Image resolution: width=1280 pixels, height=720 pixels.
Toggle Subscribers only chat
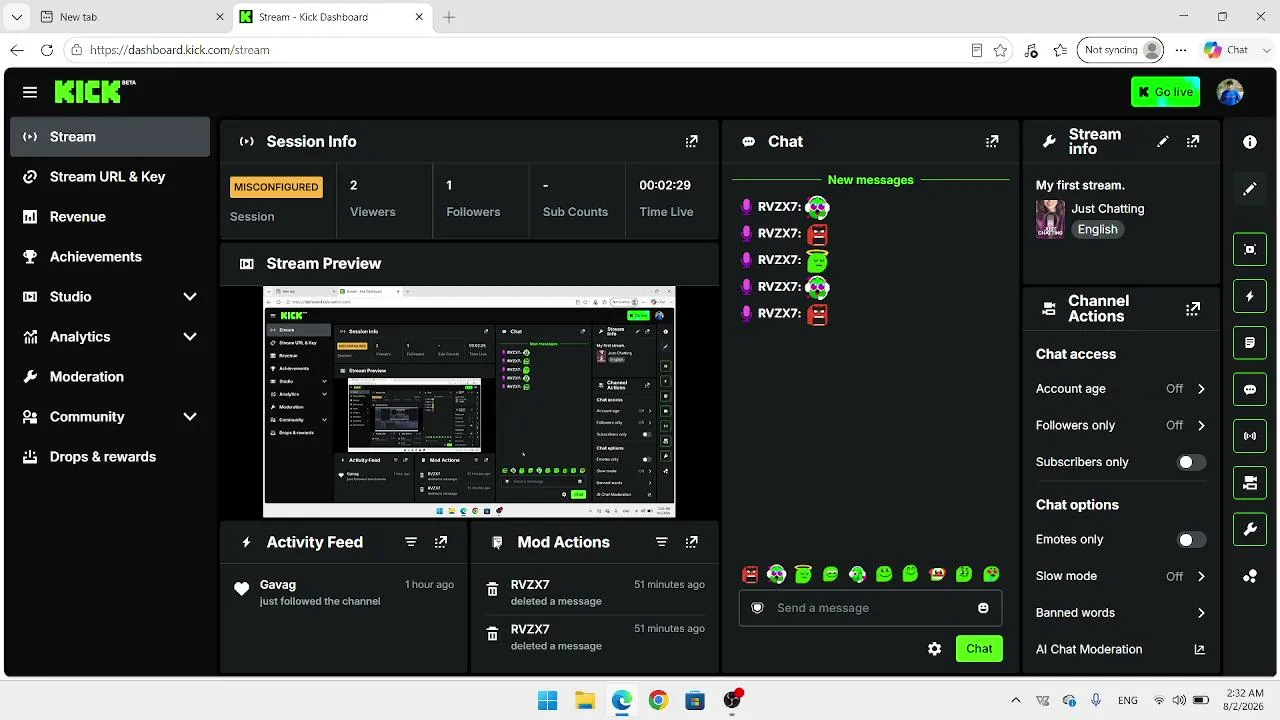1190,462
